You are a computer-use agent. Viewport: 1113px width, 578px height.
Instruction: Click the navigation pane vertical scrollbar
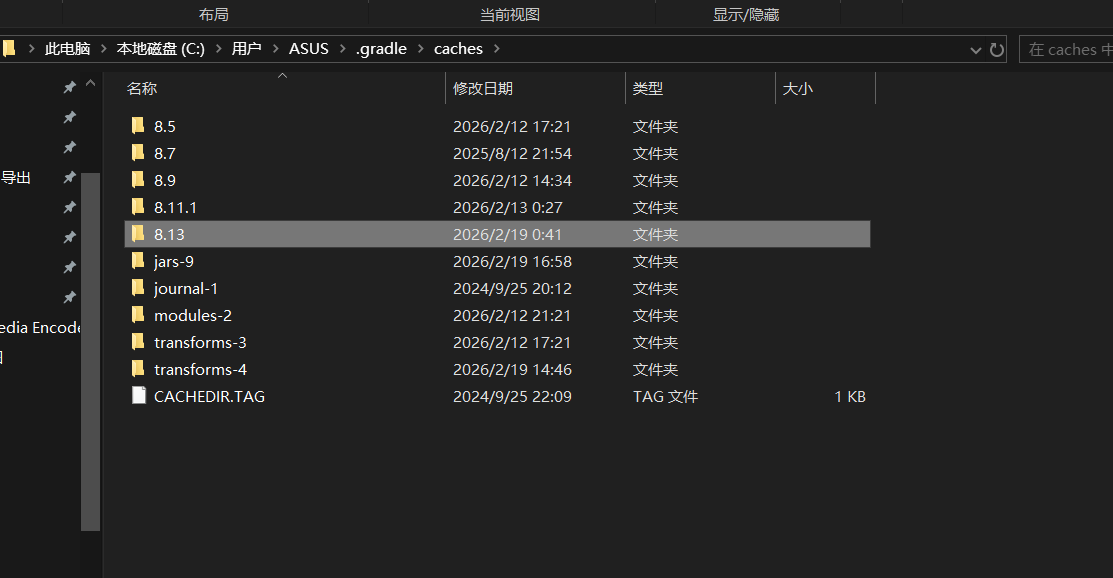pos(91,350)
